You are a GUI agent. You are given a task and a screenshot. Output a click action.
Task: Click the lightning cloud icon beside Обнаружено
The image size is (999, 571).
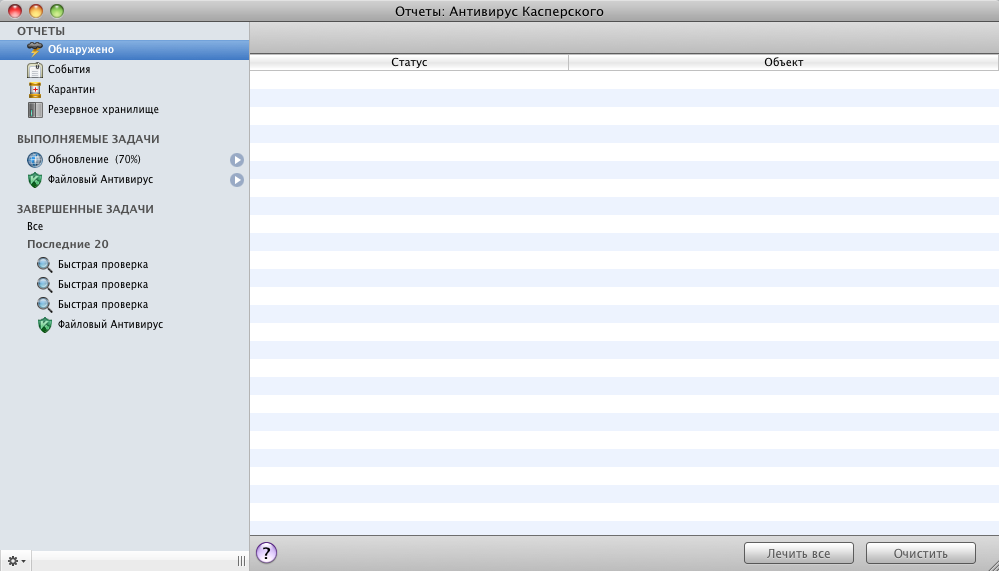pos(35,49)
